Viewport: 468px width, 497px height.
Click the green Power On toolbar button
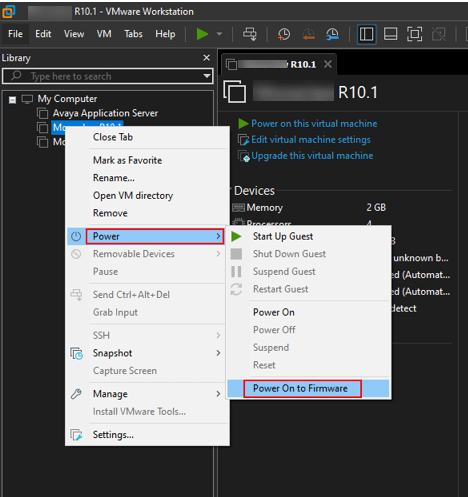coord(202,34)
